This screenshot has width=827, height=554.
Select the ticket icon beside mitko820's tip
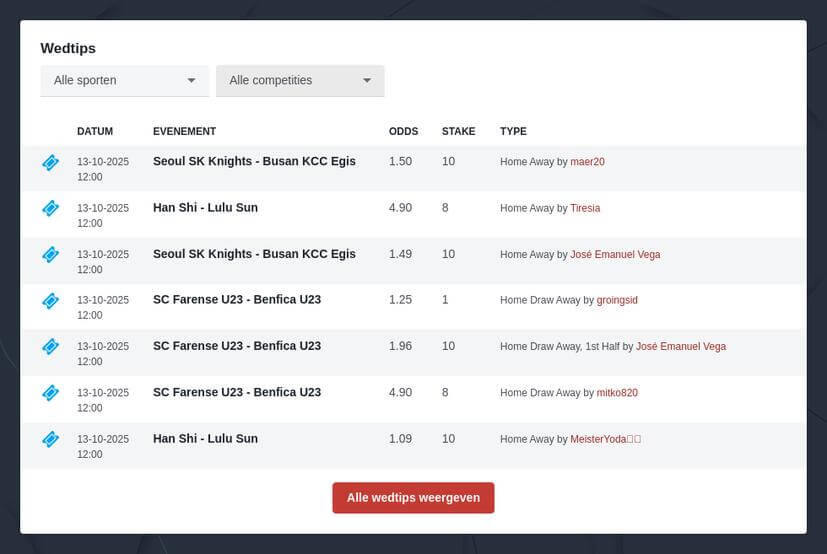(51, 392)
